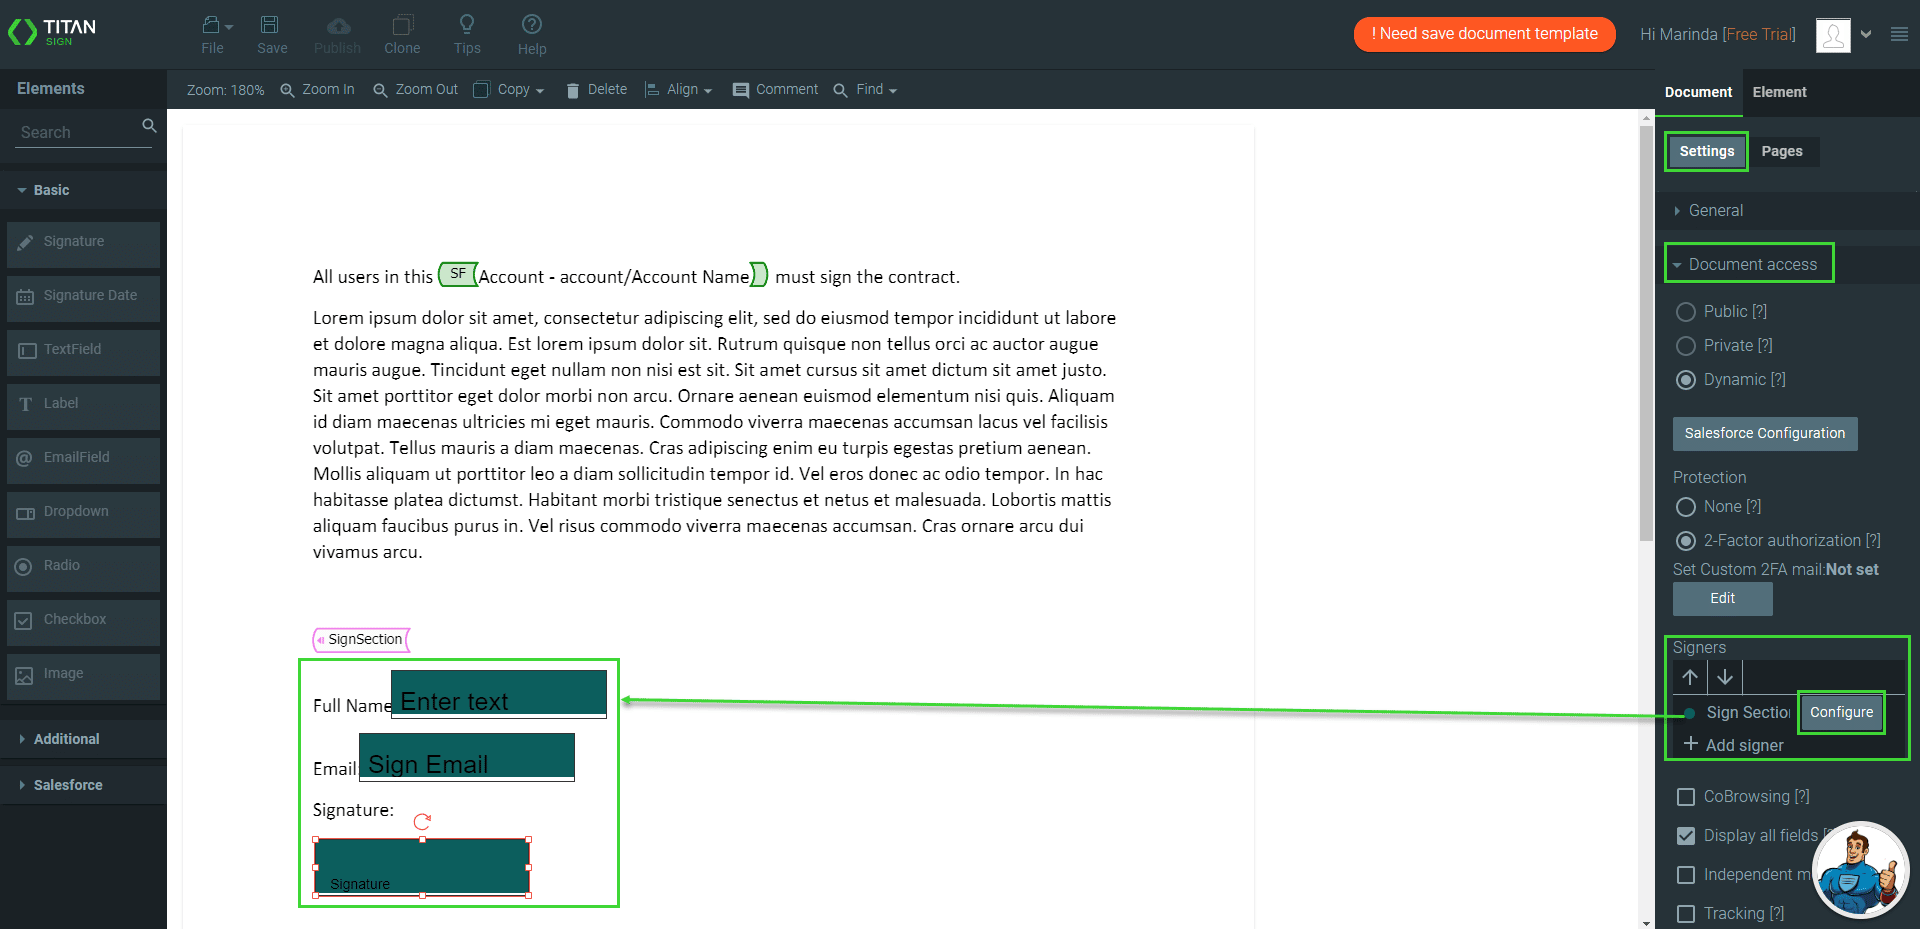Switch to the Element tab

tap(1779, 92)
